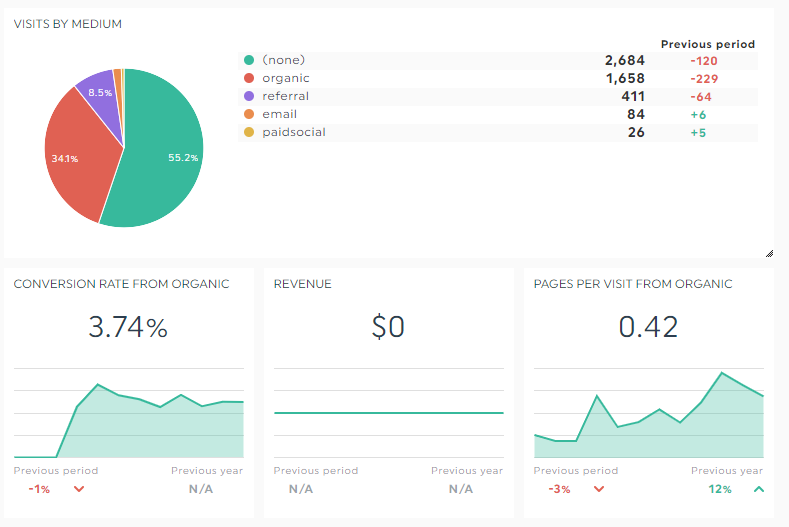Click the green (none) legend dot

(x=249, y=60)
